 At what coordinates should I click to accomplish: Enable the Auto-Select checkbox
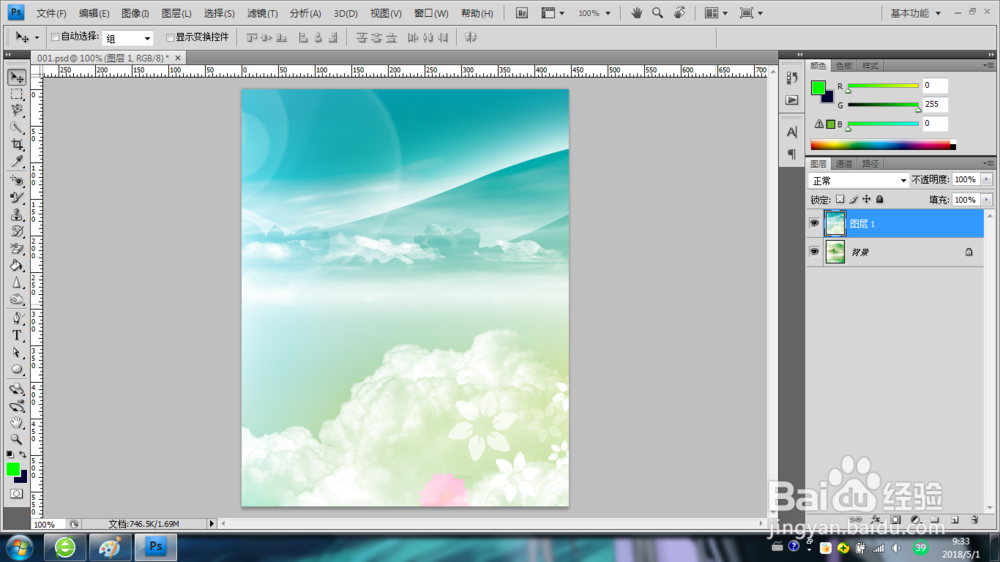coord(55,37)
